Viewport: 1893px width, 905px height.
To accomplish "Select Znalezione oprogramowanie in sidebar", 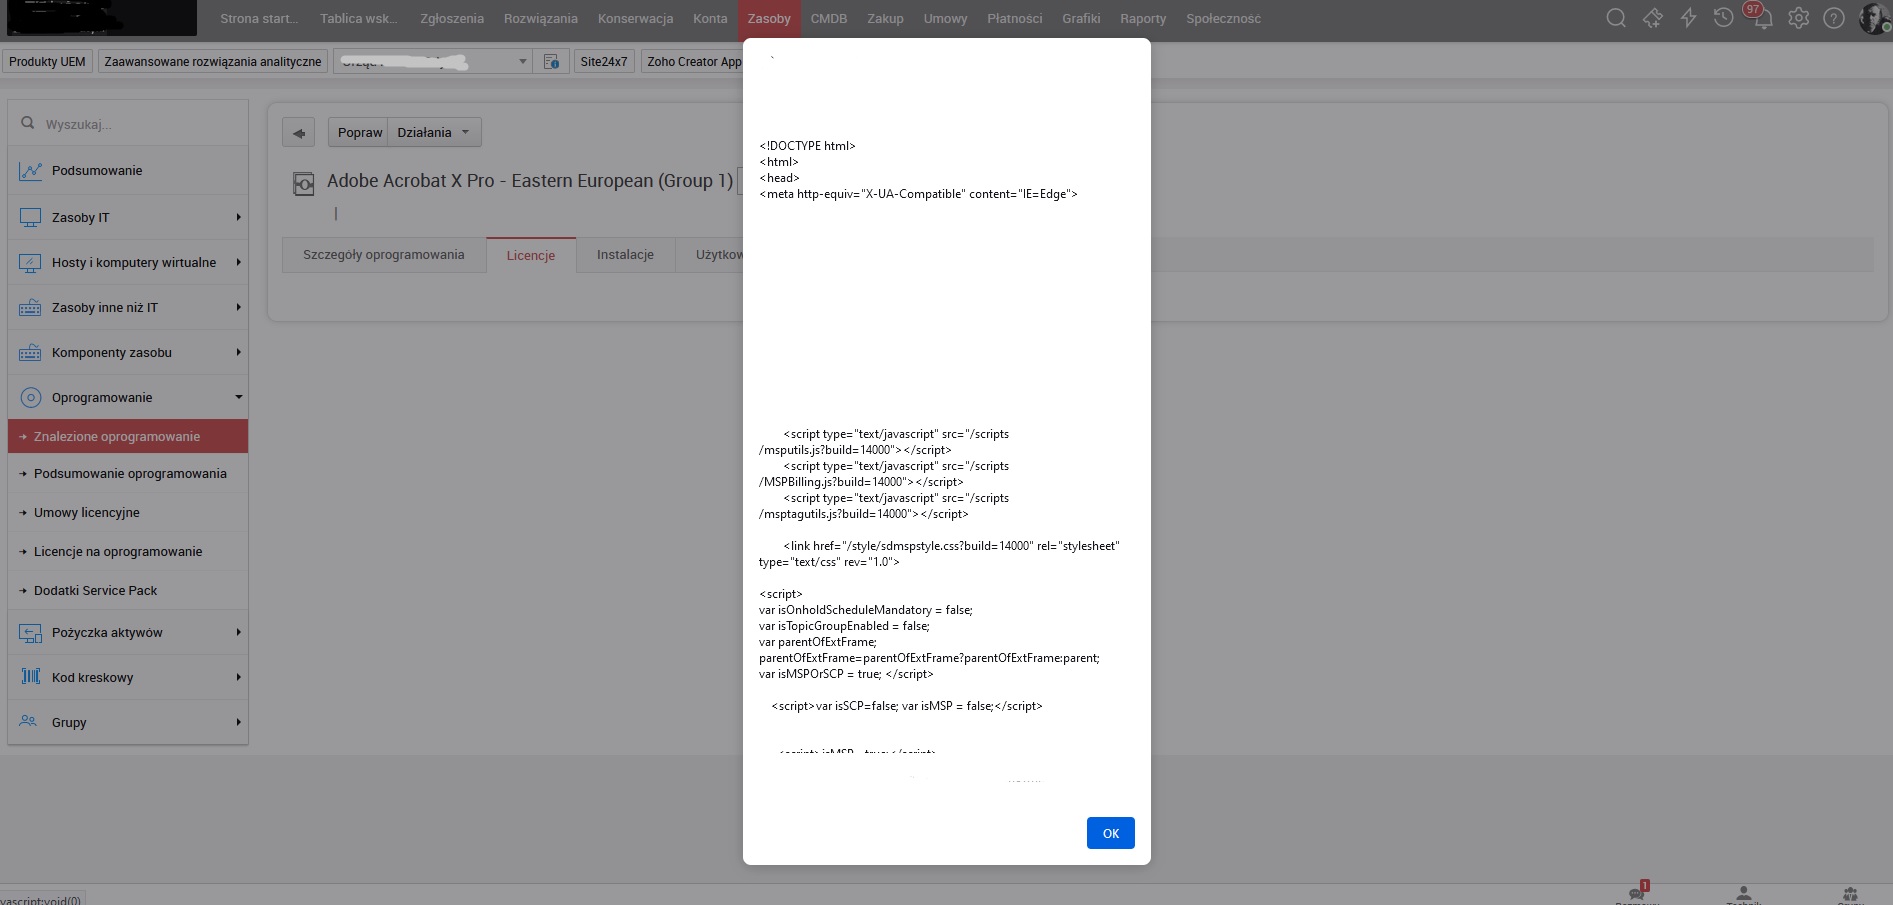I will point(128,437).
